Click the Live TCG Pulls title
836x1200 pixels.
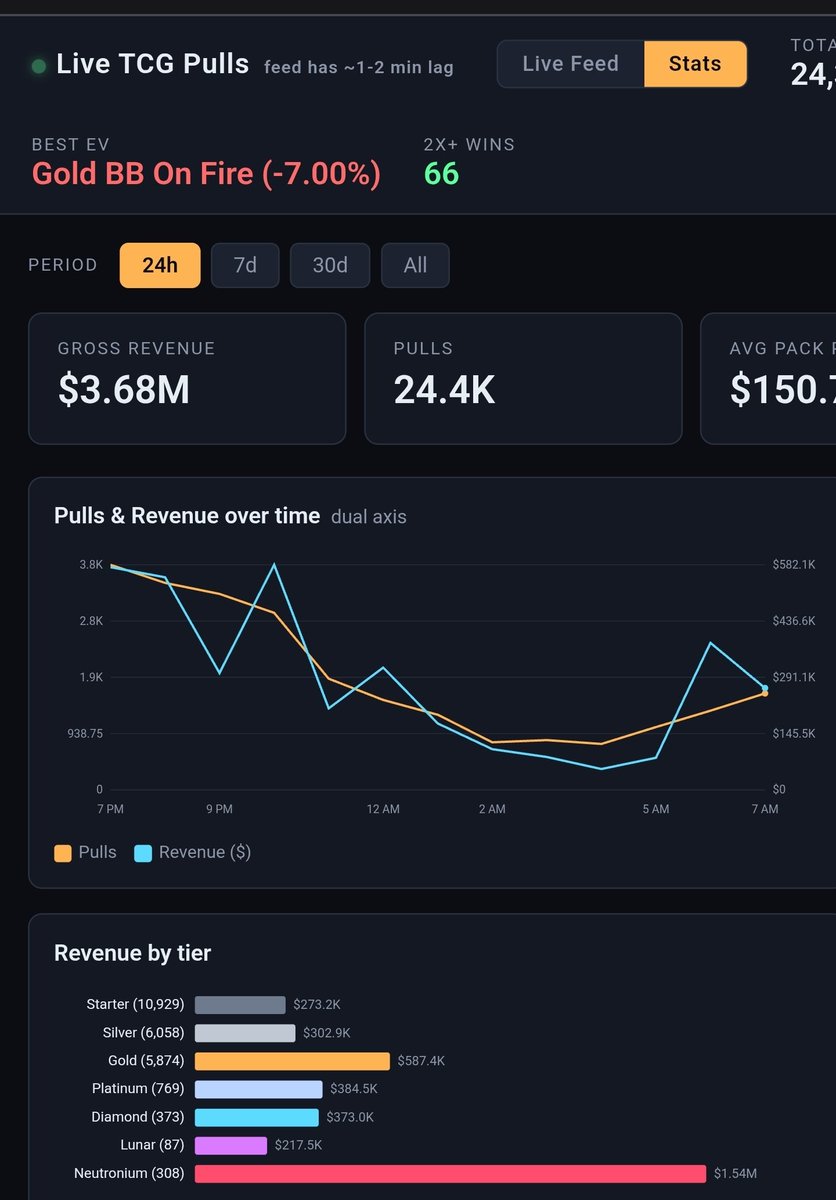(153, 64)
